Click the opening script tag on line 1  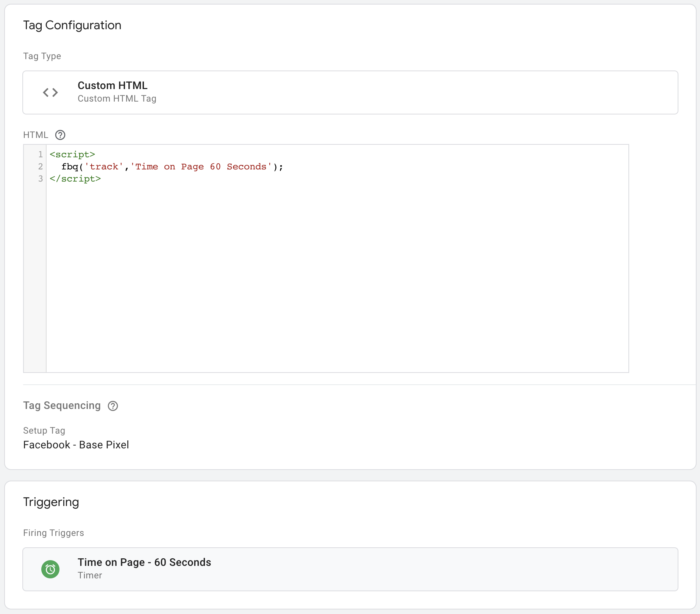tap(72, 155)
